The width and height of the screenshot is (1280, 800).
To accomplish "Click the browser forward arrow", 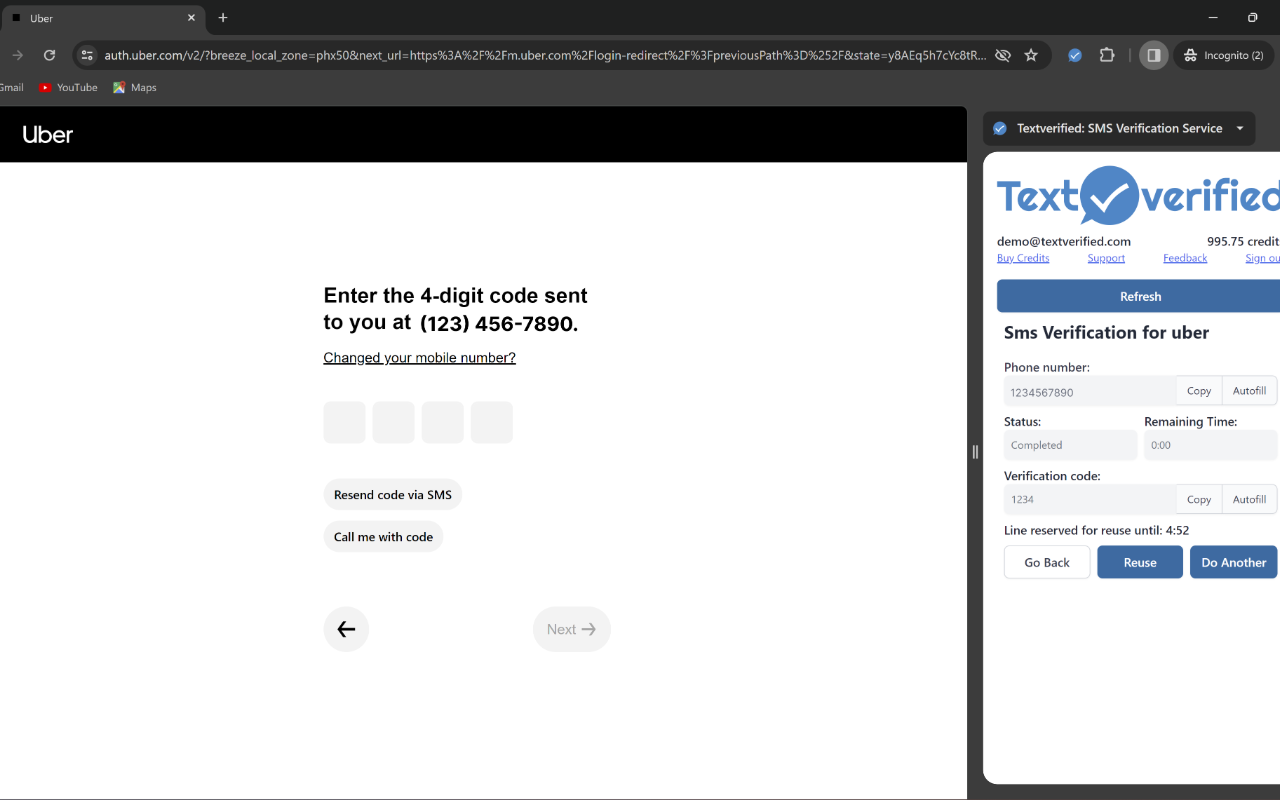I will [x=17, y=55].
